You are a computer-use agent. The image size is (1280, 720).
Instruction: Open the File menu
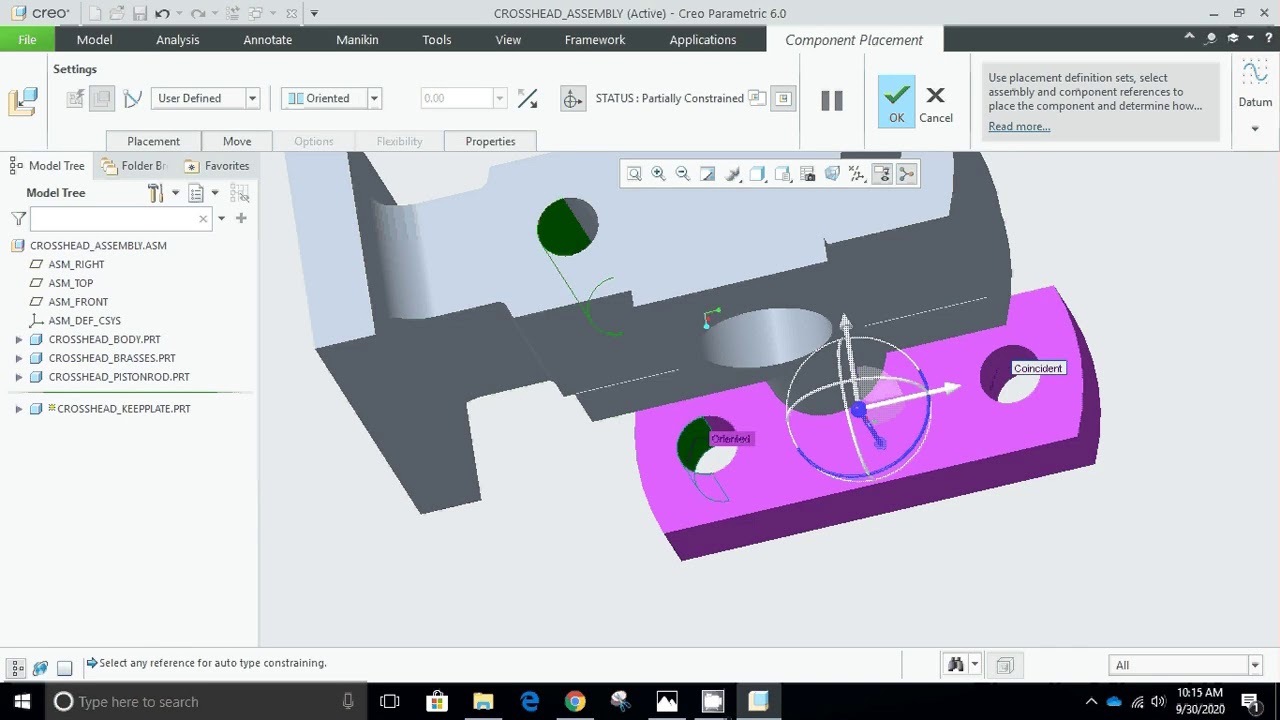pyautogui.click(x=27, y=39)
